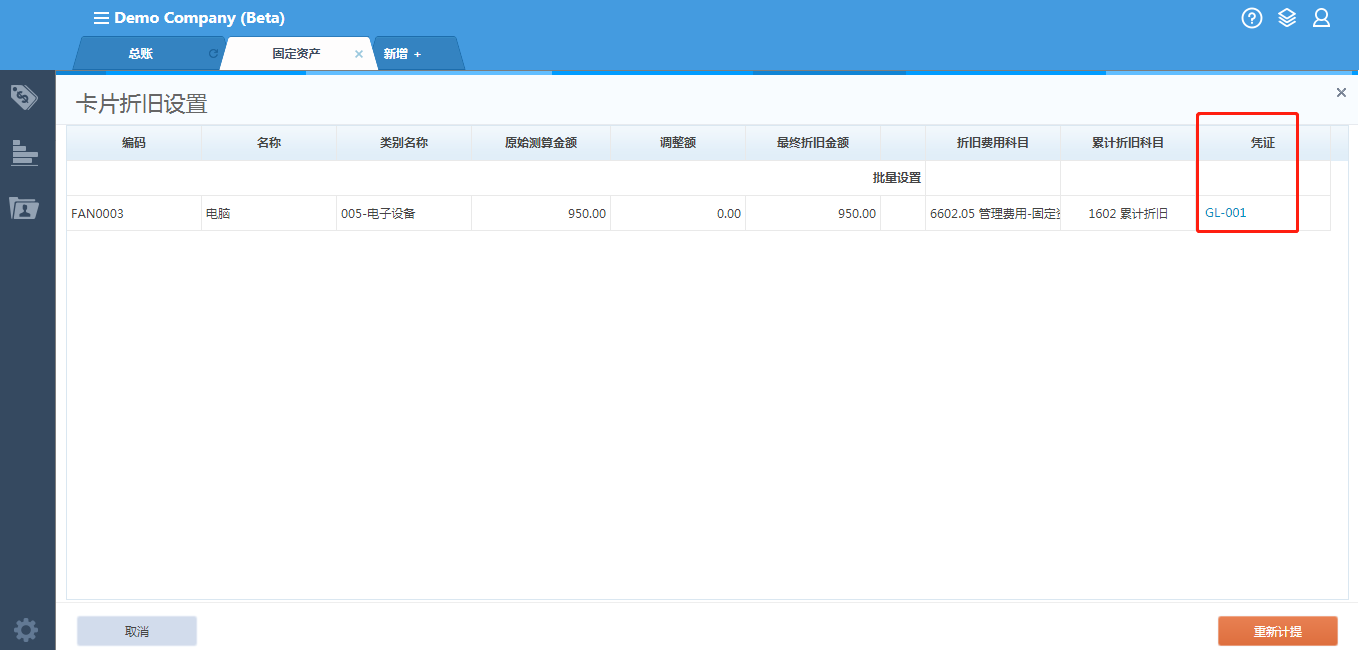
Task: Click the 类别名称 column header
Action: coord(404,143)
